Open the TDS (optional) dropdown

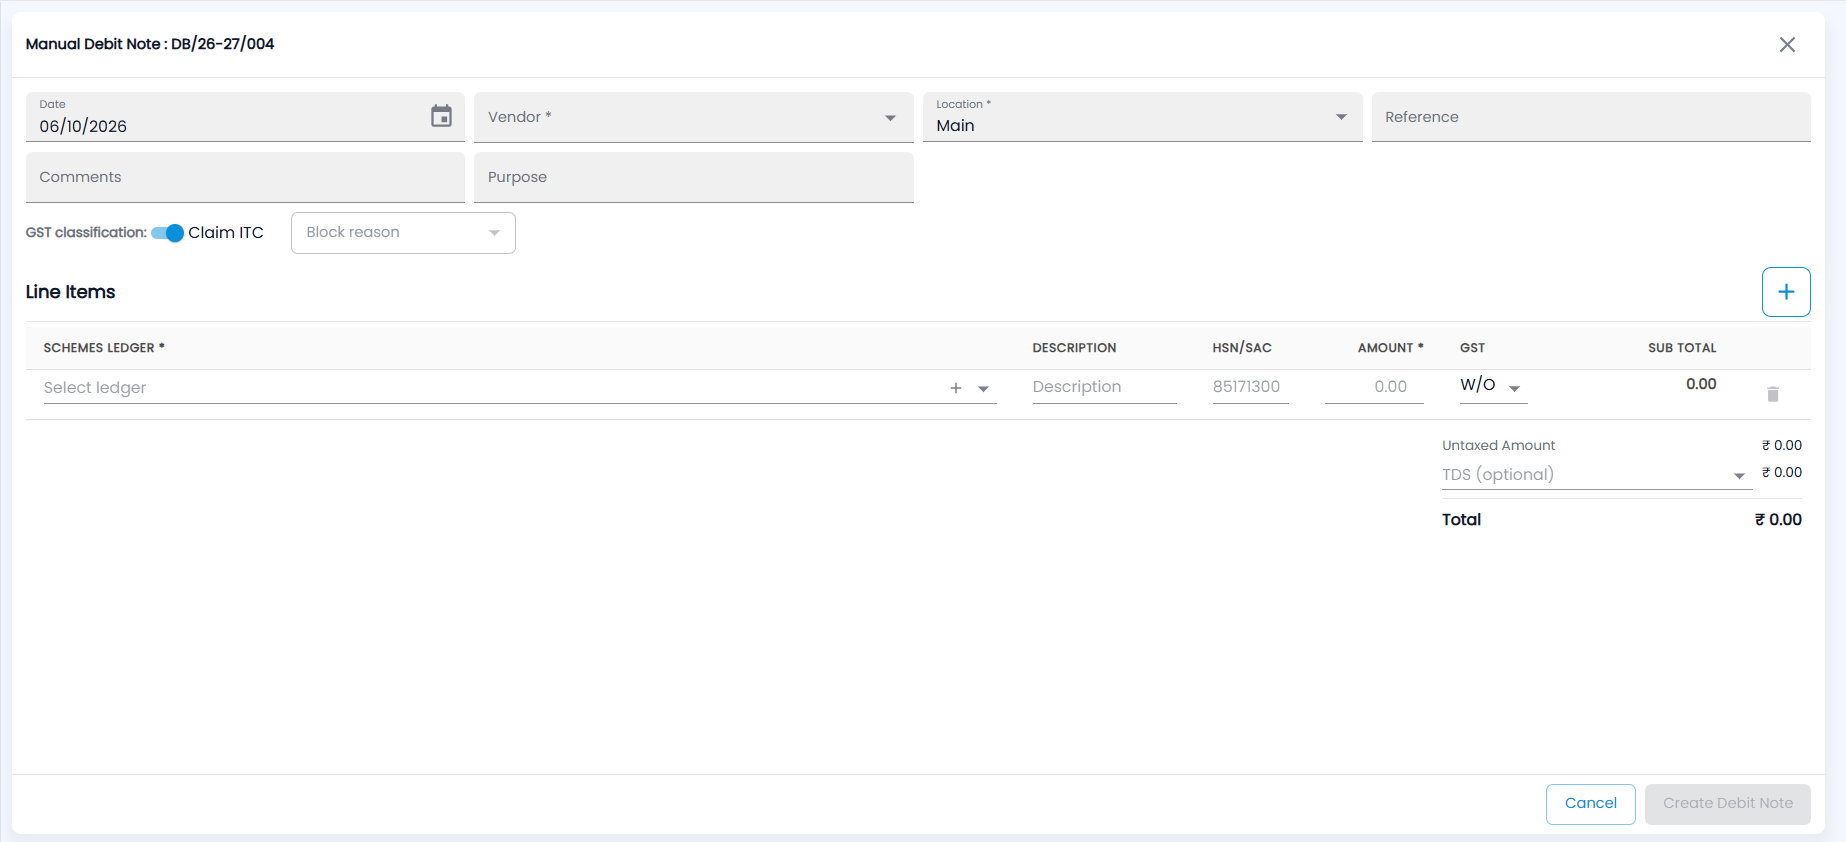pos(1597,475)
